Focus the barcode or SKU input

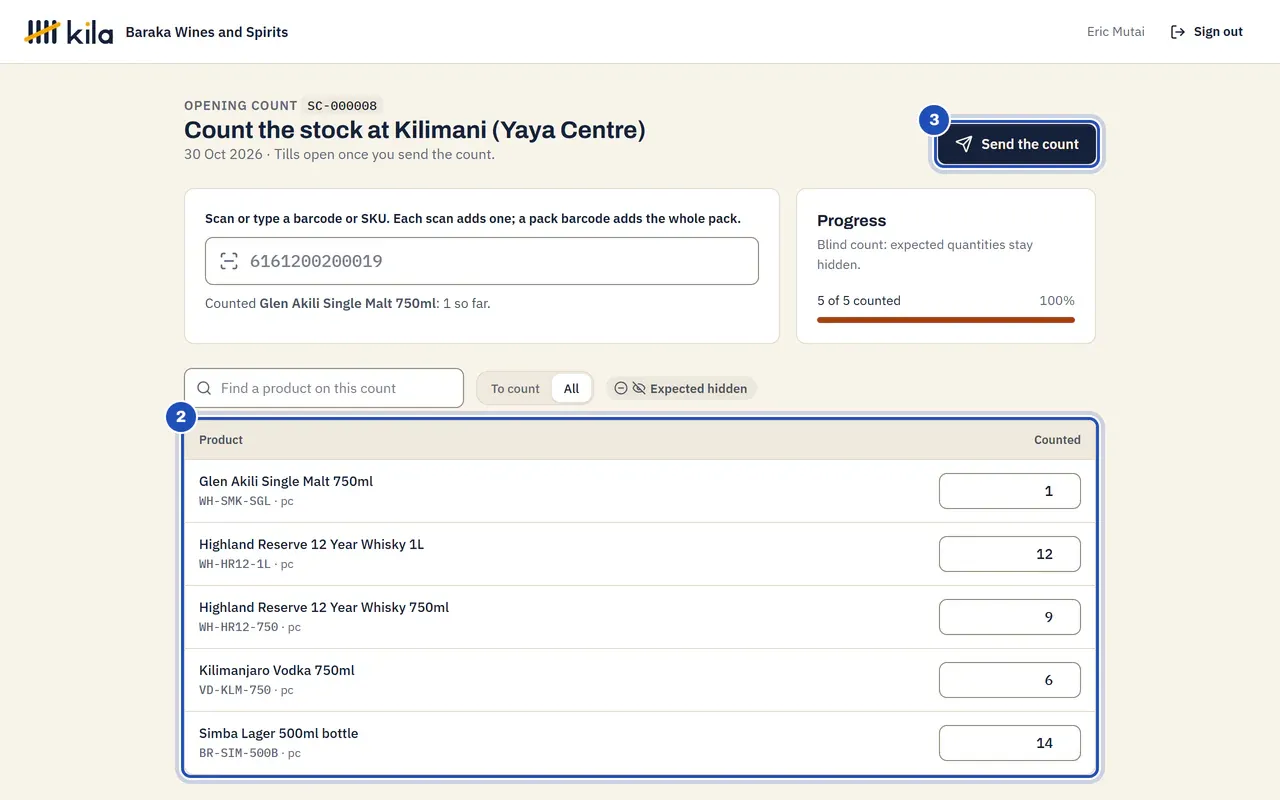point(482,261)
